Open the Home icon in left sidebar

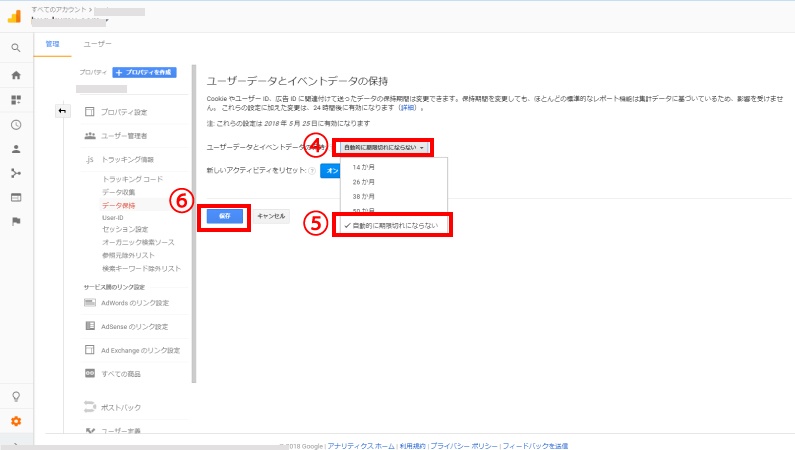[x=15, y=75]
